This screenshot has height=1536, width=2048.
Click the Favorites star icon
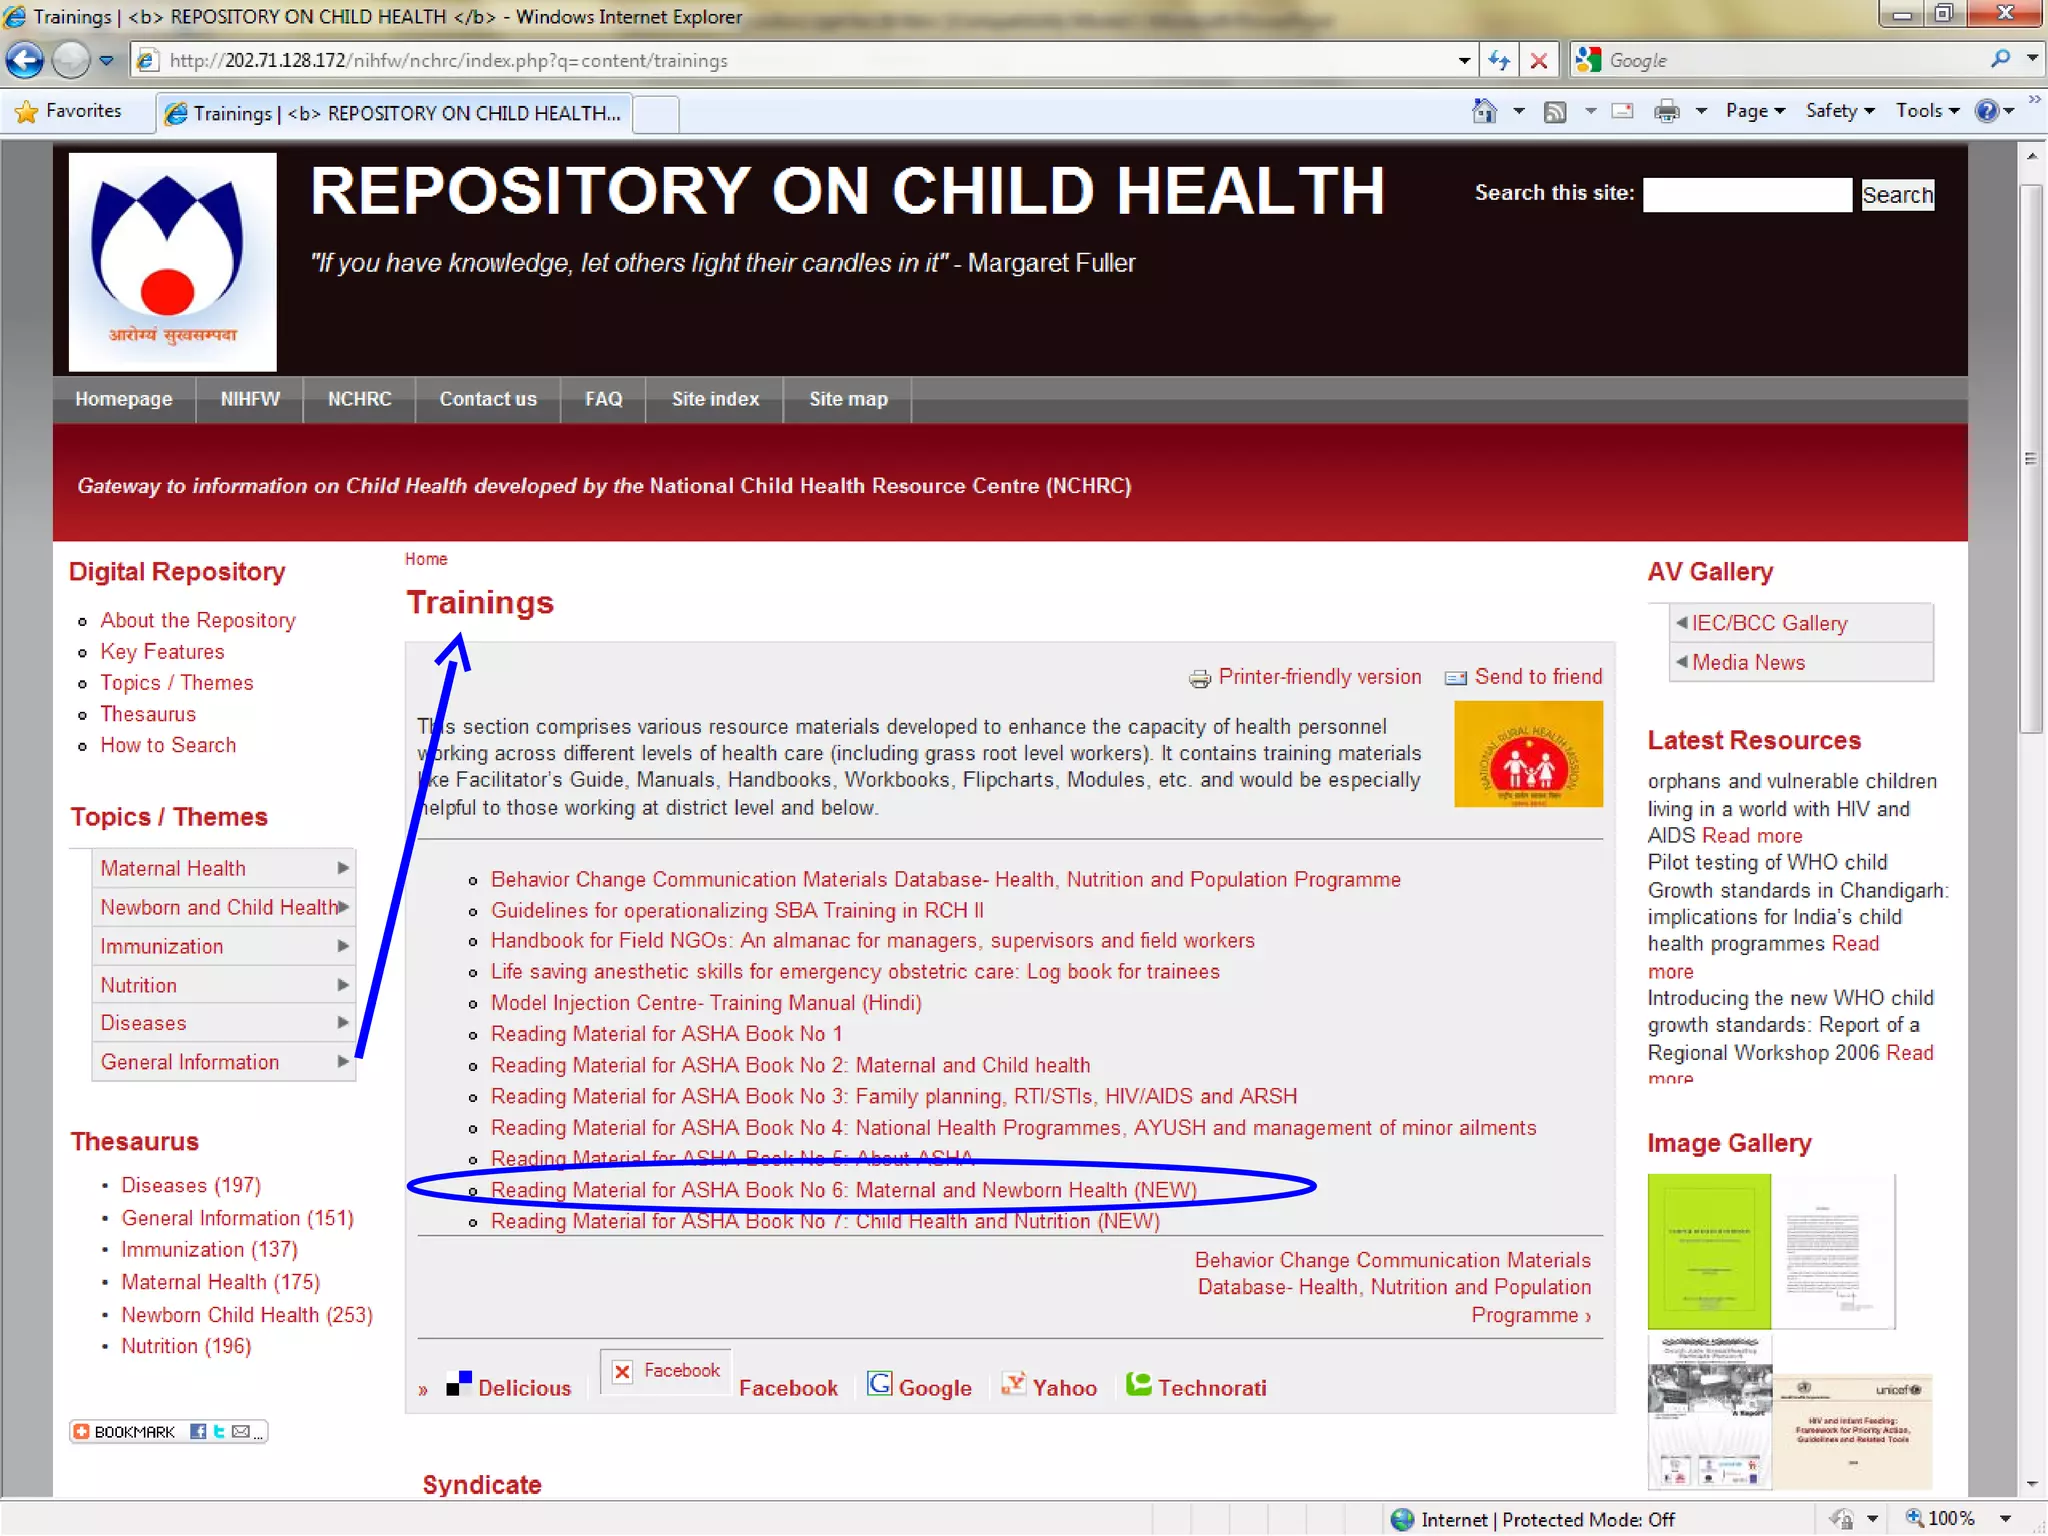27,112
